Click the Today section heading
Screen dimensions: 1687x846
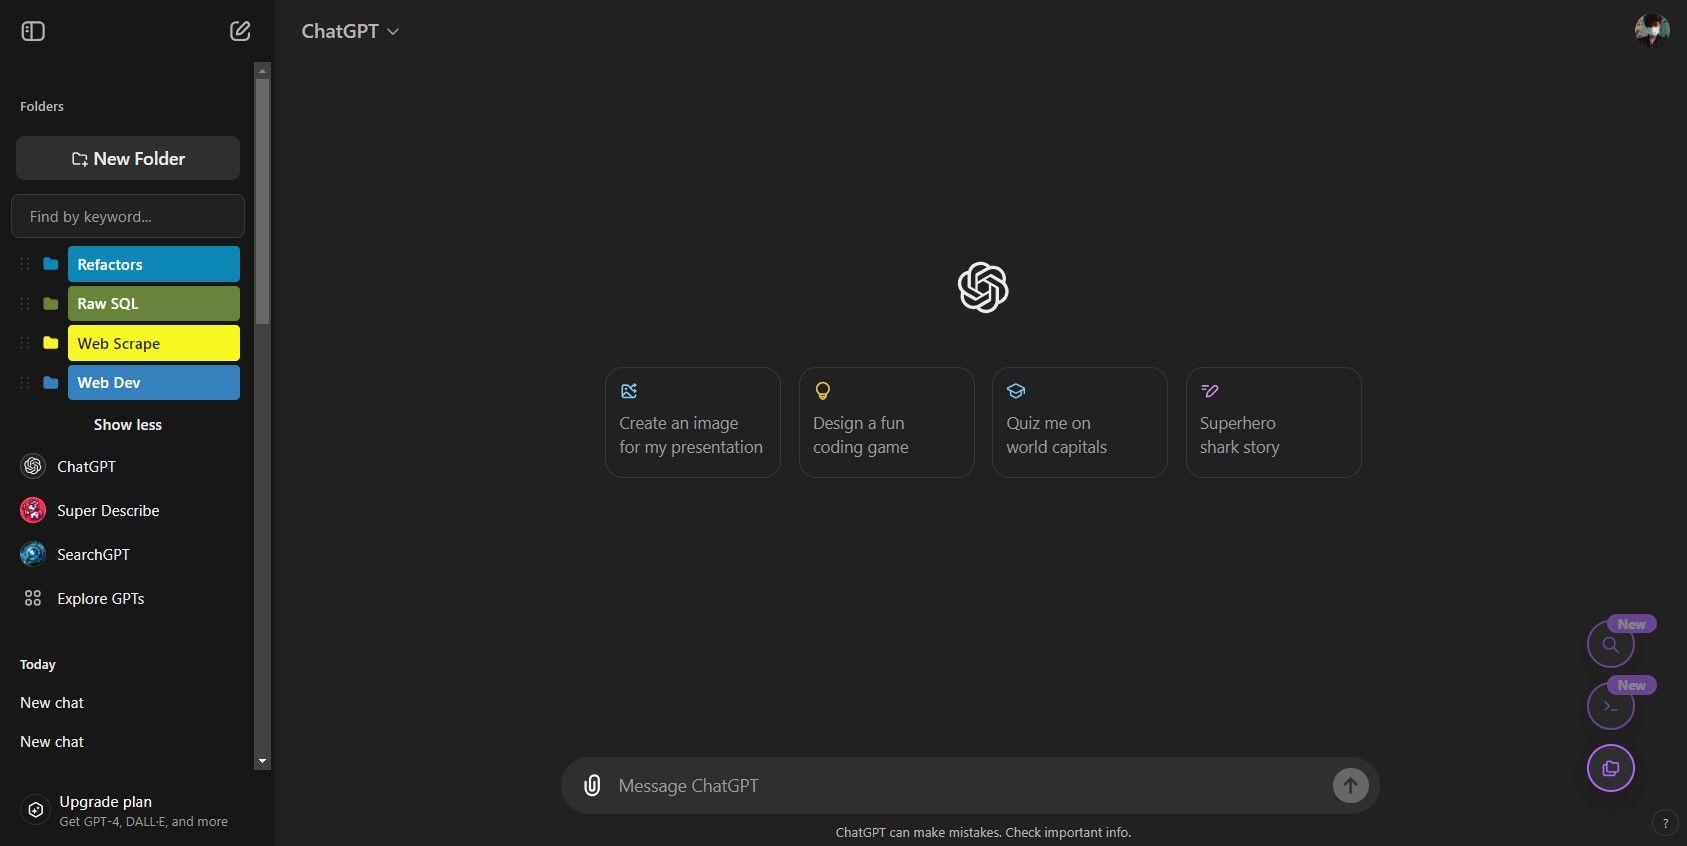[x=38, y=664]
